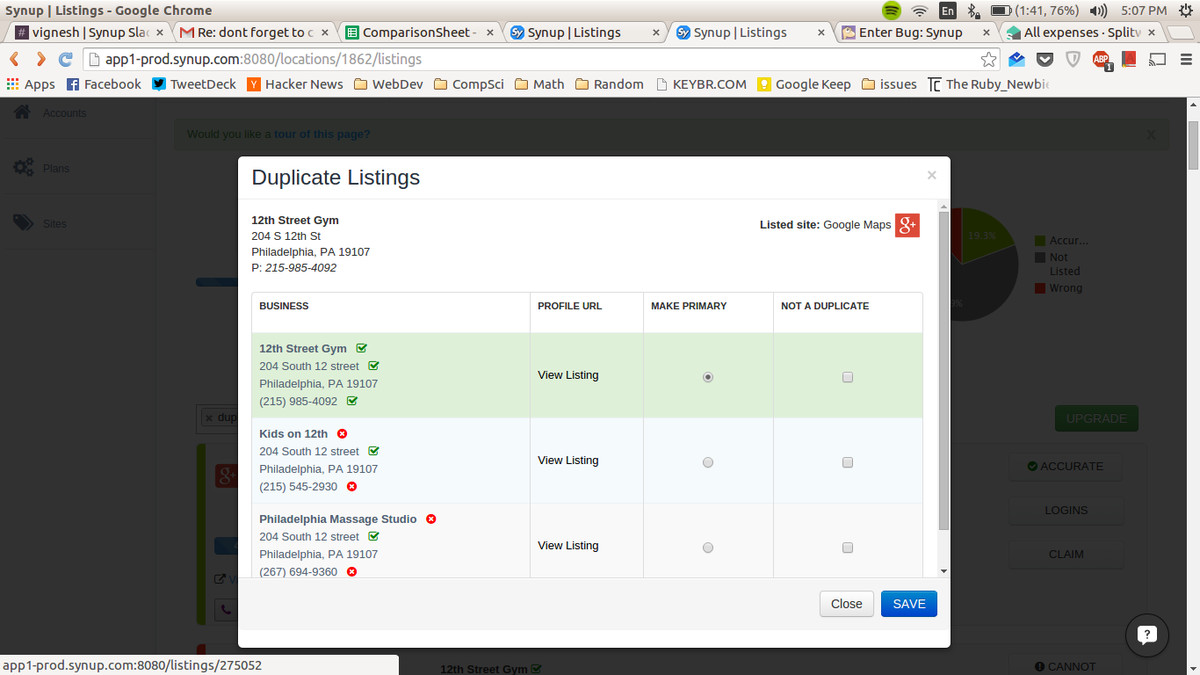Click the AdBlock Plus extension icon
1200x675 pixels.
(x=1101, y=60)
